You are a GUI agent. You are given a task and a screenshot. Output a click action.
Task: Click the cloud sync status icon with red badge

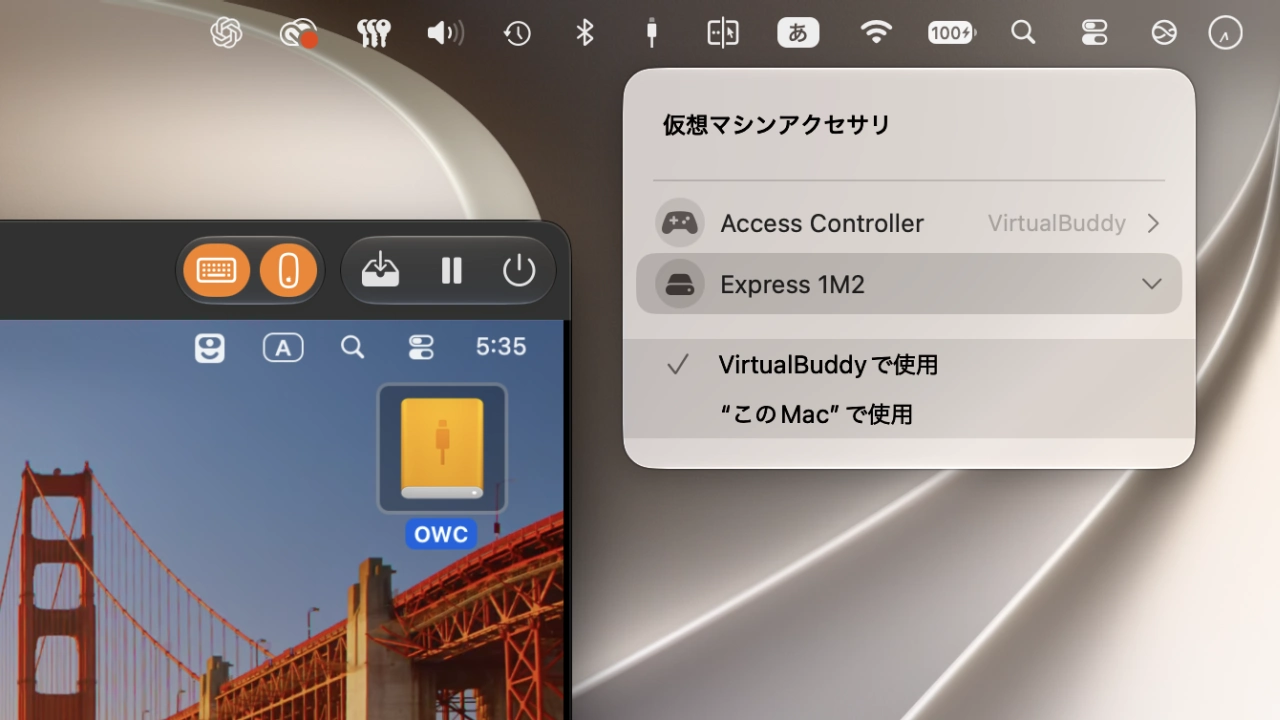click(298, 34)
